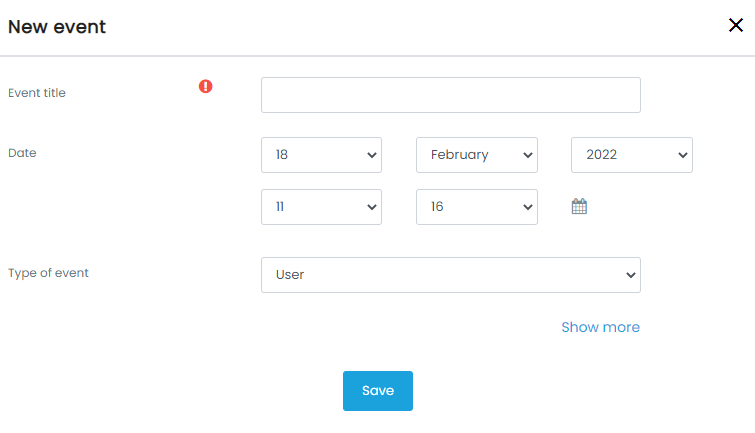The height and width of the screenshot is (433, 755).
Task: Click the chevron arrow of the minute dropdown
Action: pyautogui.click(x=527, y=207)
